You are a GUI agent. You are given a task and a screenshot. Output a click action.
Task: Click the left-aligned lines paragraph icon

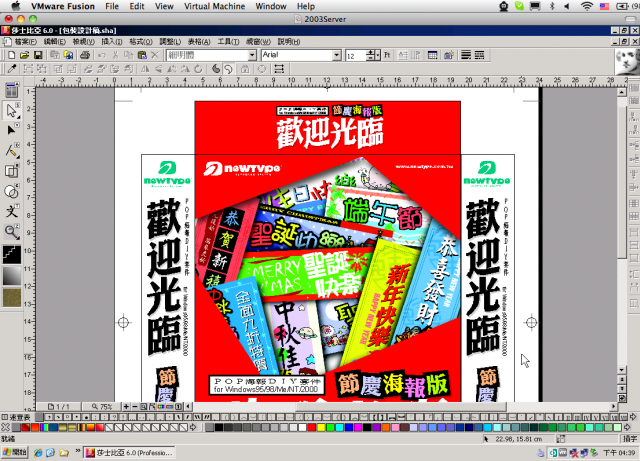coord(466,55)
